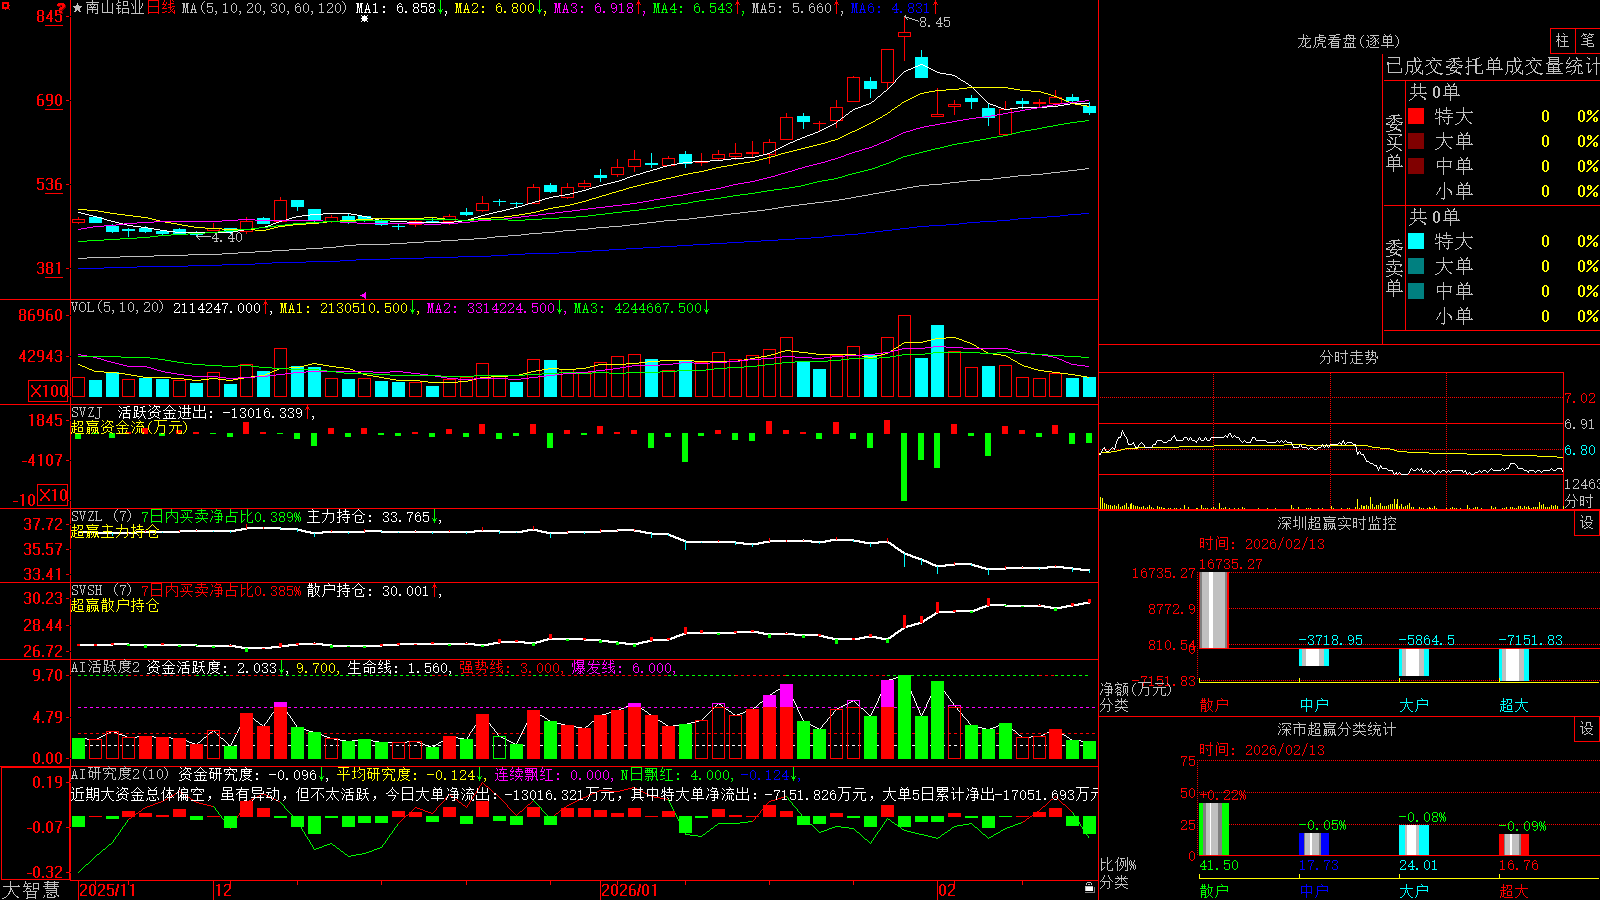Click the 大户 bar showing -5864.5
Image resolution: width=1600 pixels, height=900 pixels.
[x=1414, y=662]
